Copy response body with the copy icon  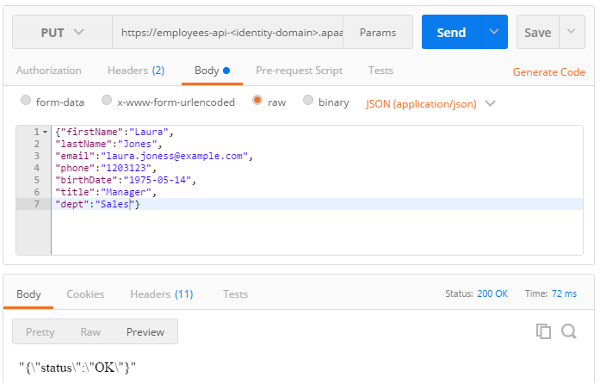(x=543, y=331)
